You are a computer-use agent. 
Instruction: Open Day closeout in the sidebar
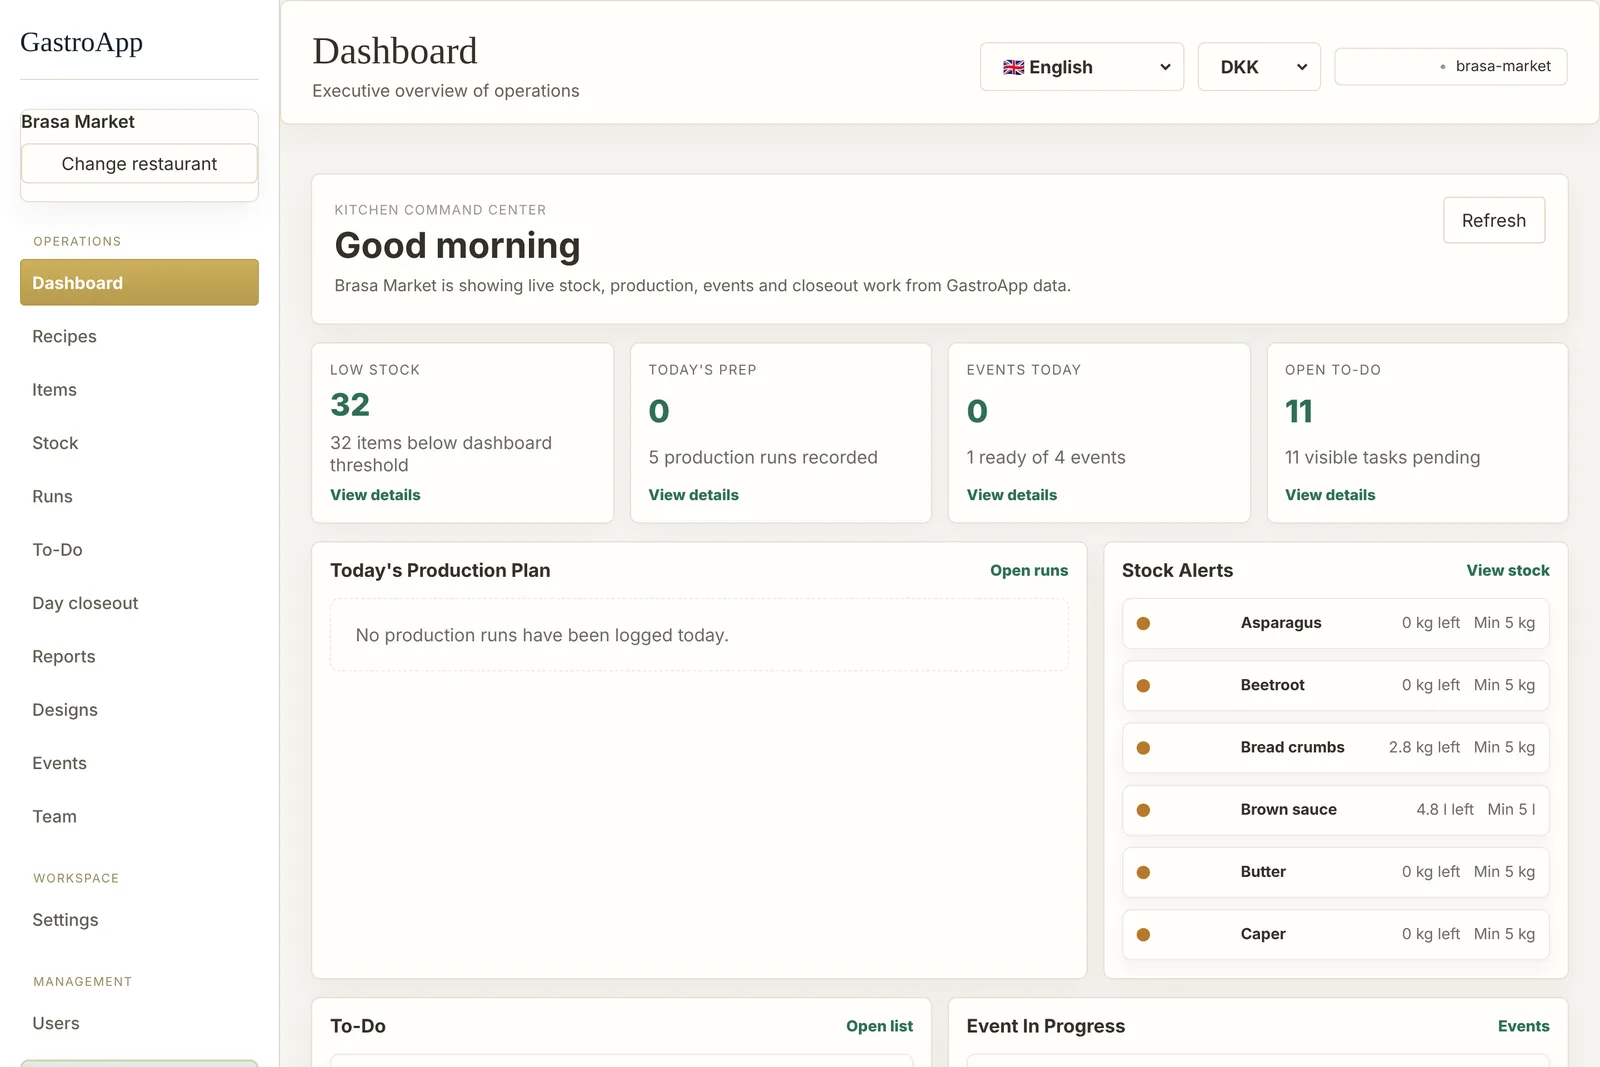[x=139, y=603]
